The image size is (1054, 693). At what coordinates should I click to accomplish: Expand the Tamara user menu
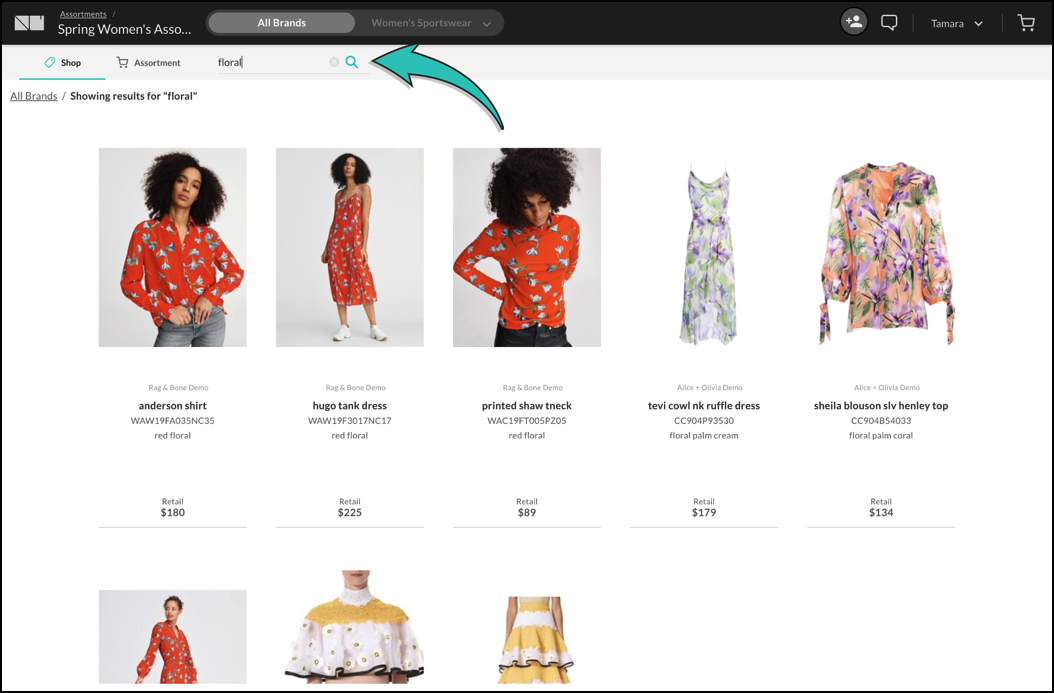point(957,24)
